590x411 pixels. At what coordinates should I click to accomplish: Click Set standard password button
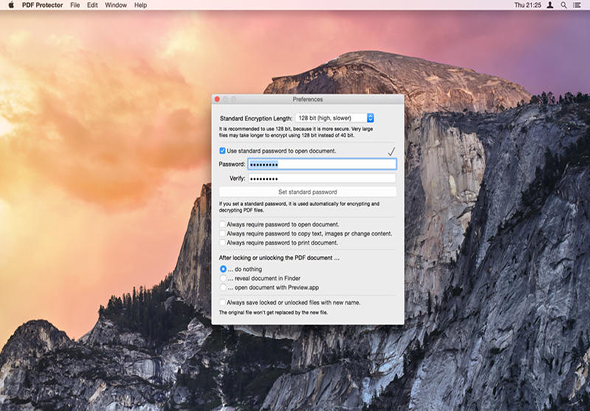pos(307,192)
